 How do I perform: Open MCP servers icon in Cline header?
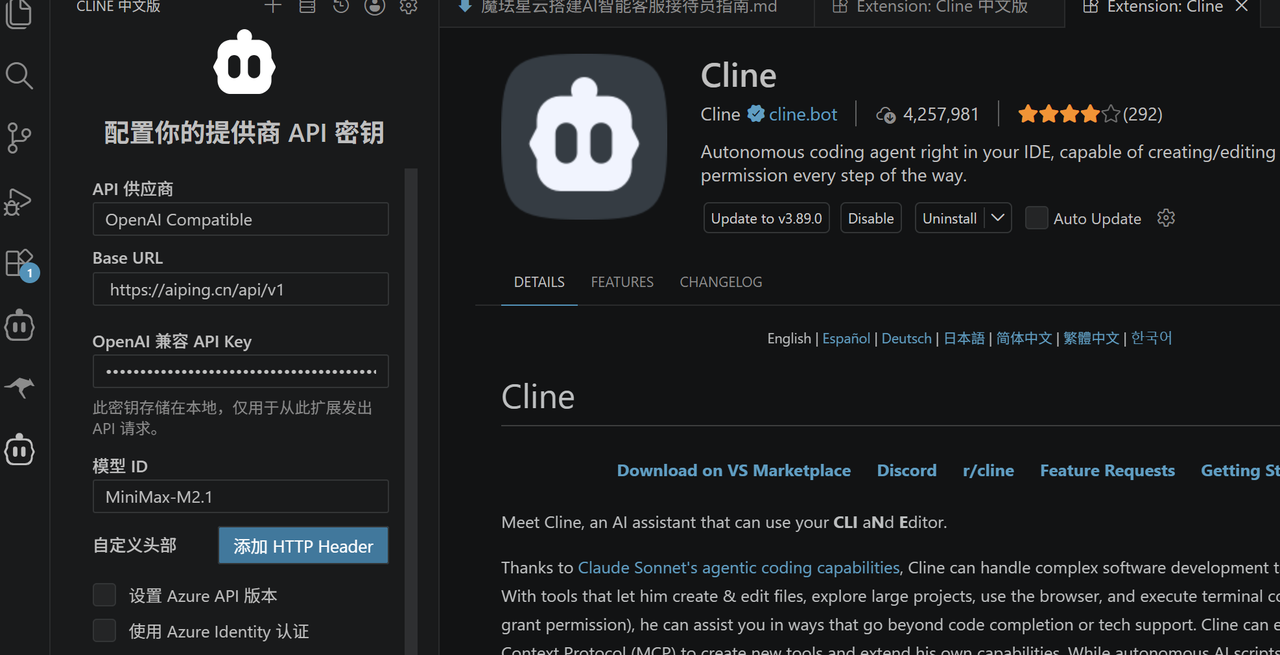(307, 7)
